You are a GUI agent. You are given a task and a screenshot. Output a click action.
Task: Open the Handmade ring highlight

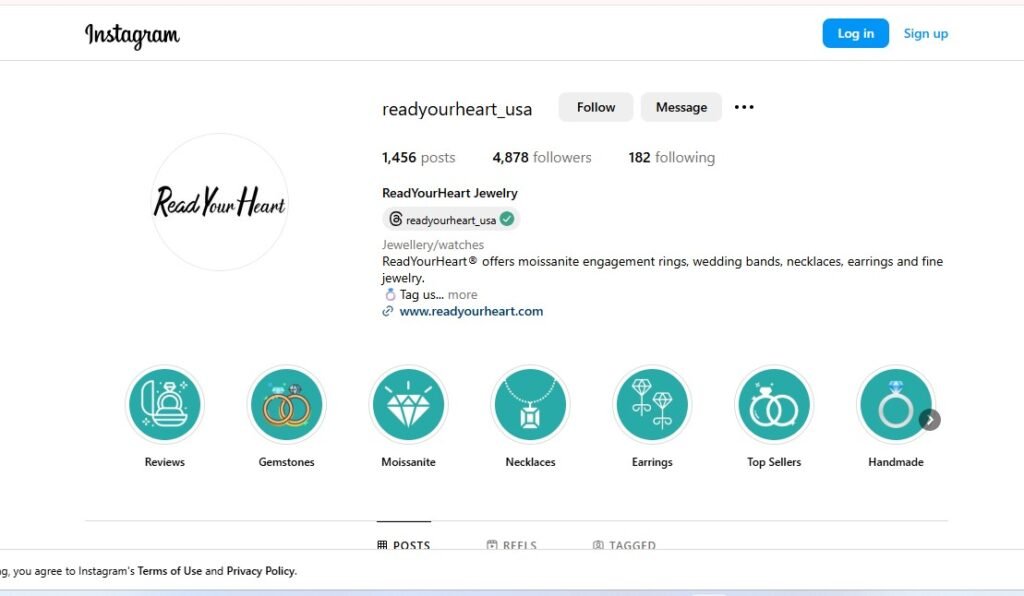895,405
